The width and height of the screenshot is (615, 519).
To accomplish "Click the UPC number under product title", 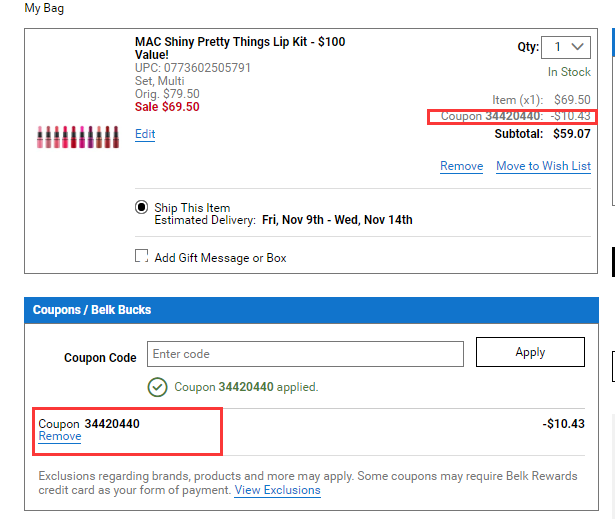I will (x=193, y=68).
